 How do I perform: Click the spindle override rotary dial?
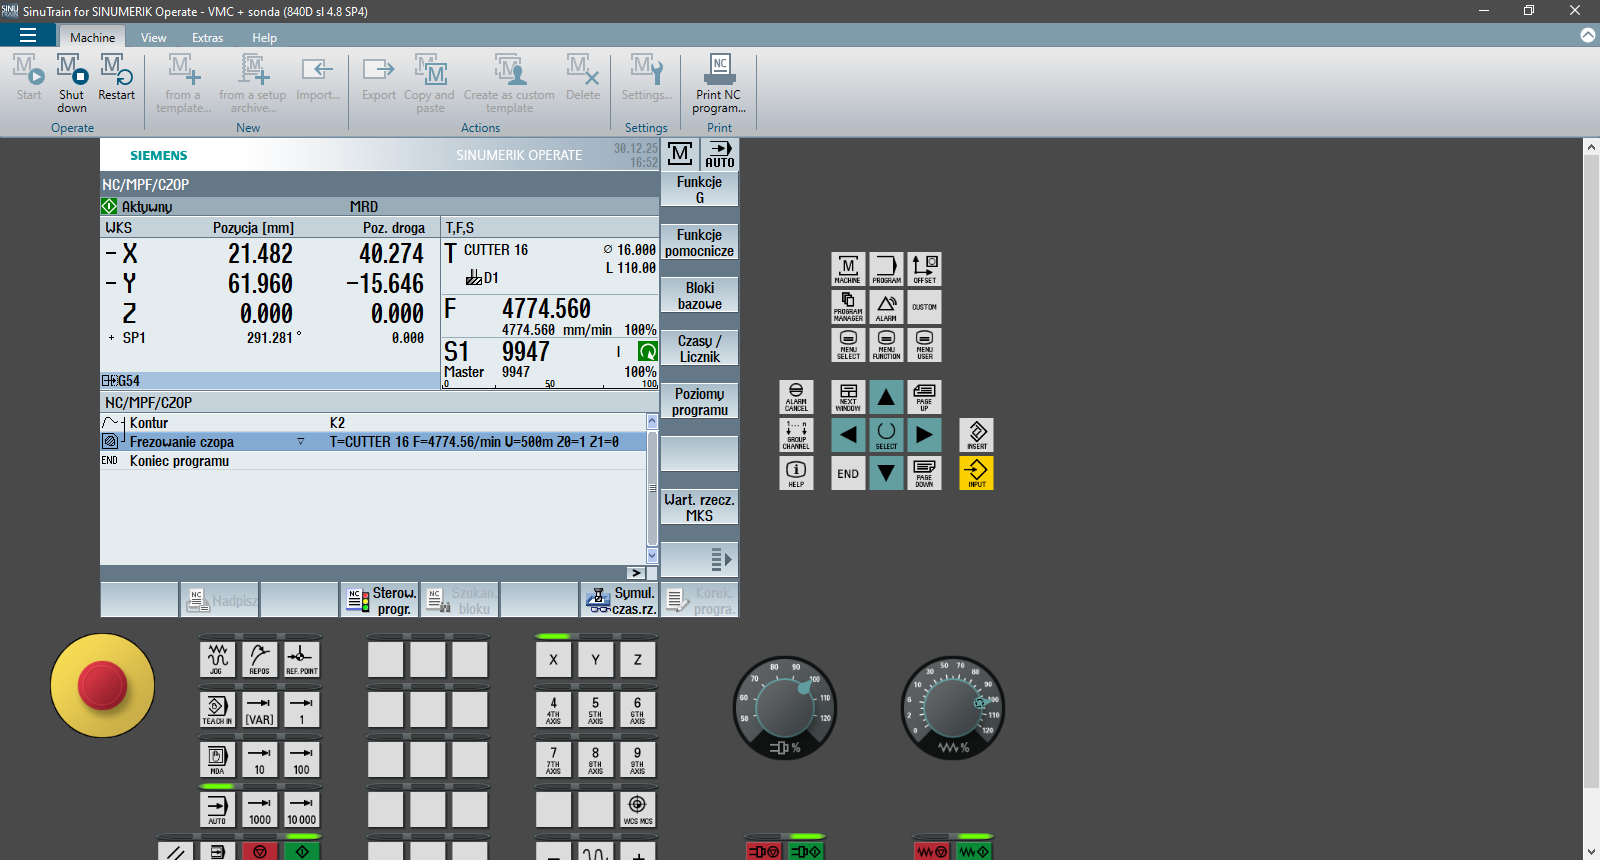tap(785, 708)
